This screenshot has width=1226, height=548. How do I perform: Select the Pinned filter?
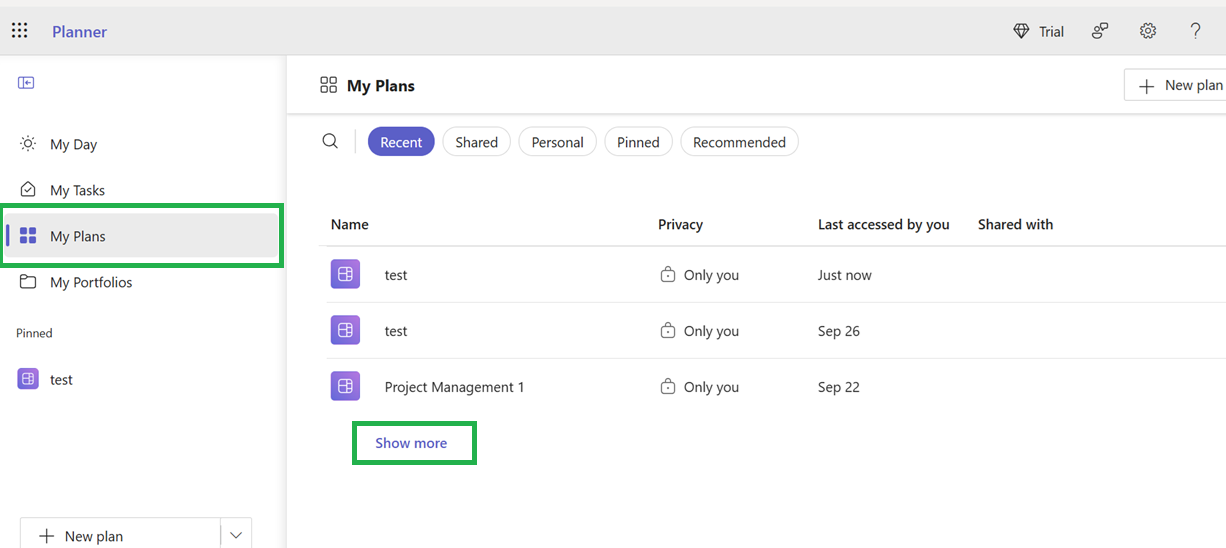(x=638, y=142)
